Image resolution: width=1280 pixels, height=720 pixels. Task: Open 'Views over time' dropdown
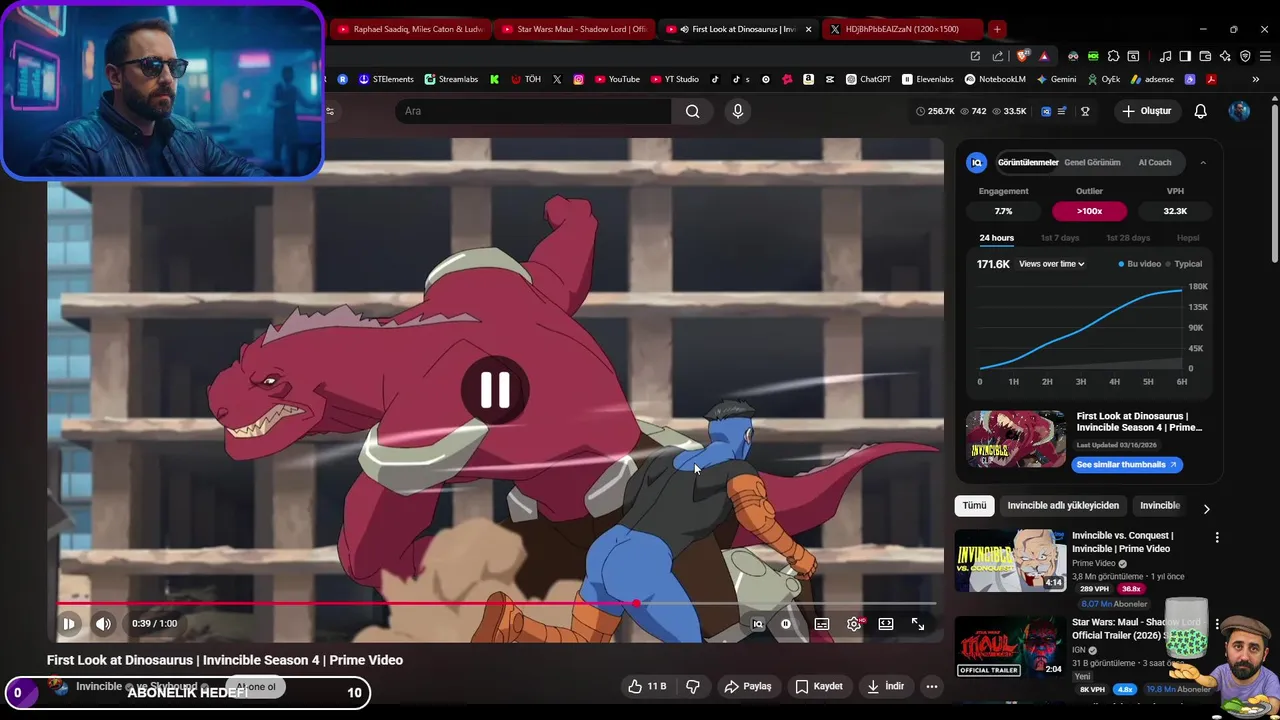tap(1052, 264)
